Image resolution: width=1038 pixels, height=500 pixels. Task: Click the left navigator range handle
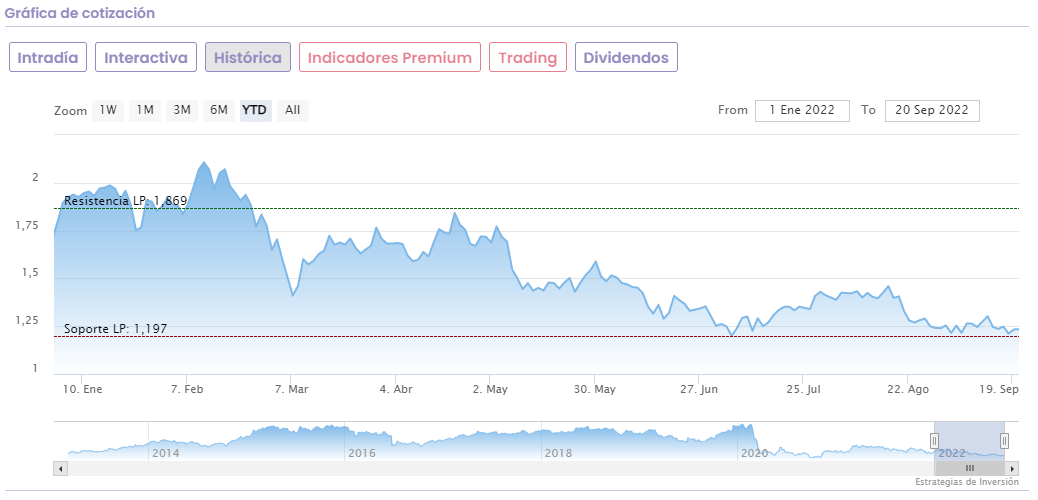(935, 440)
